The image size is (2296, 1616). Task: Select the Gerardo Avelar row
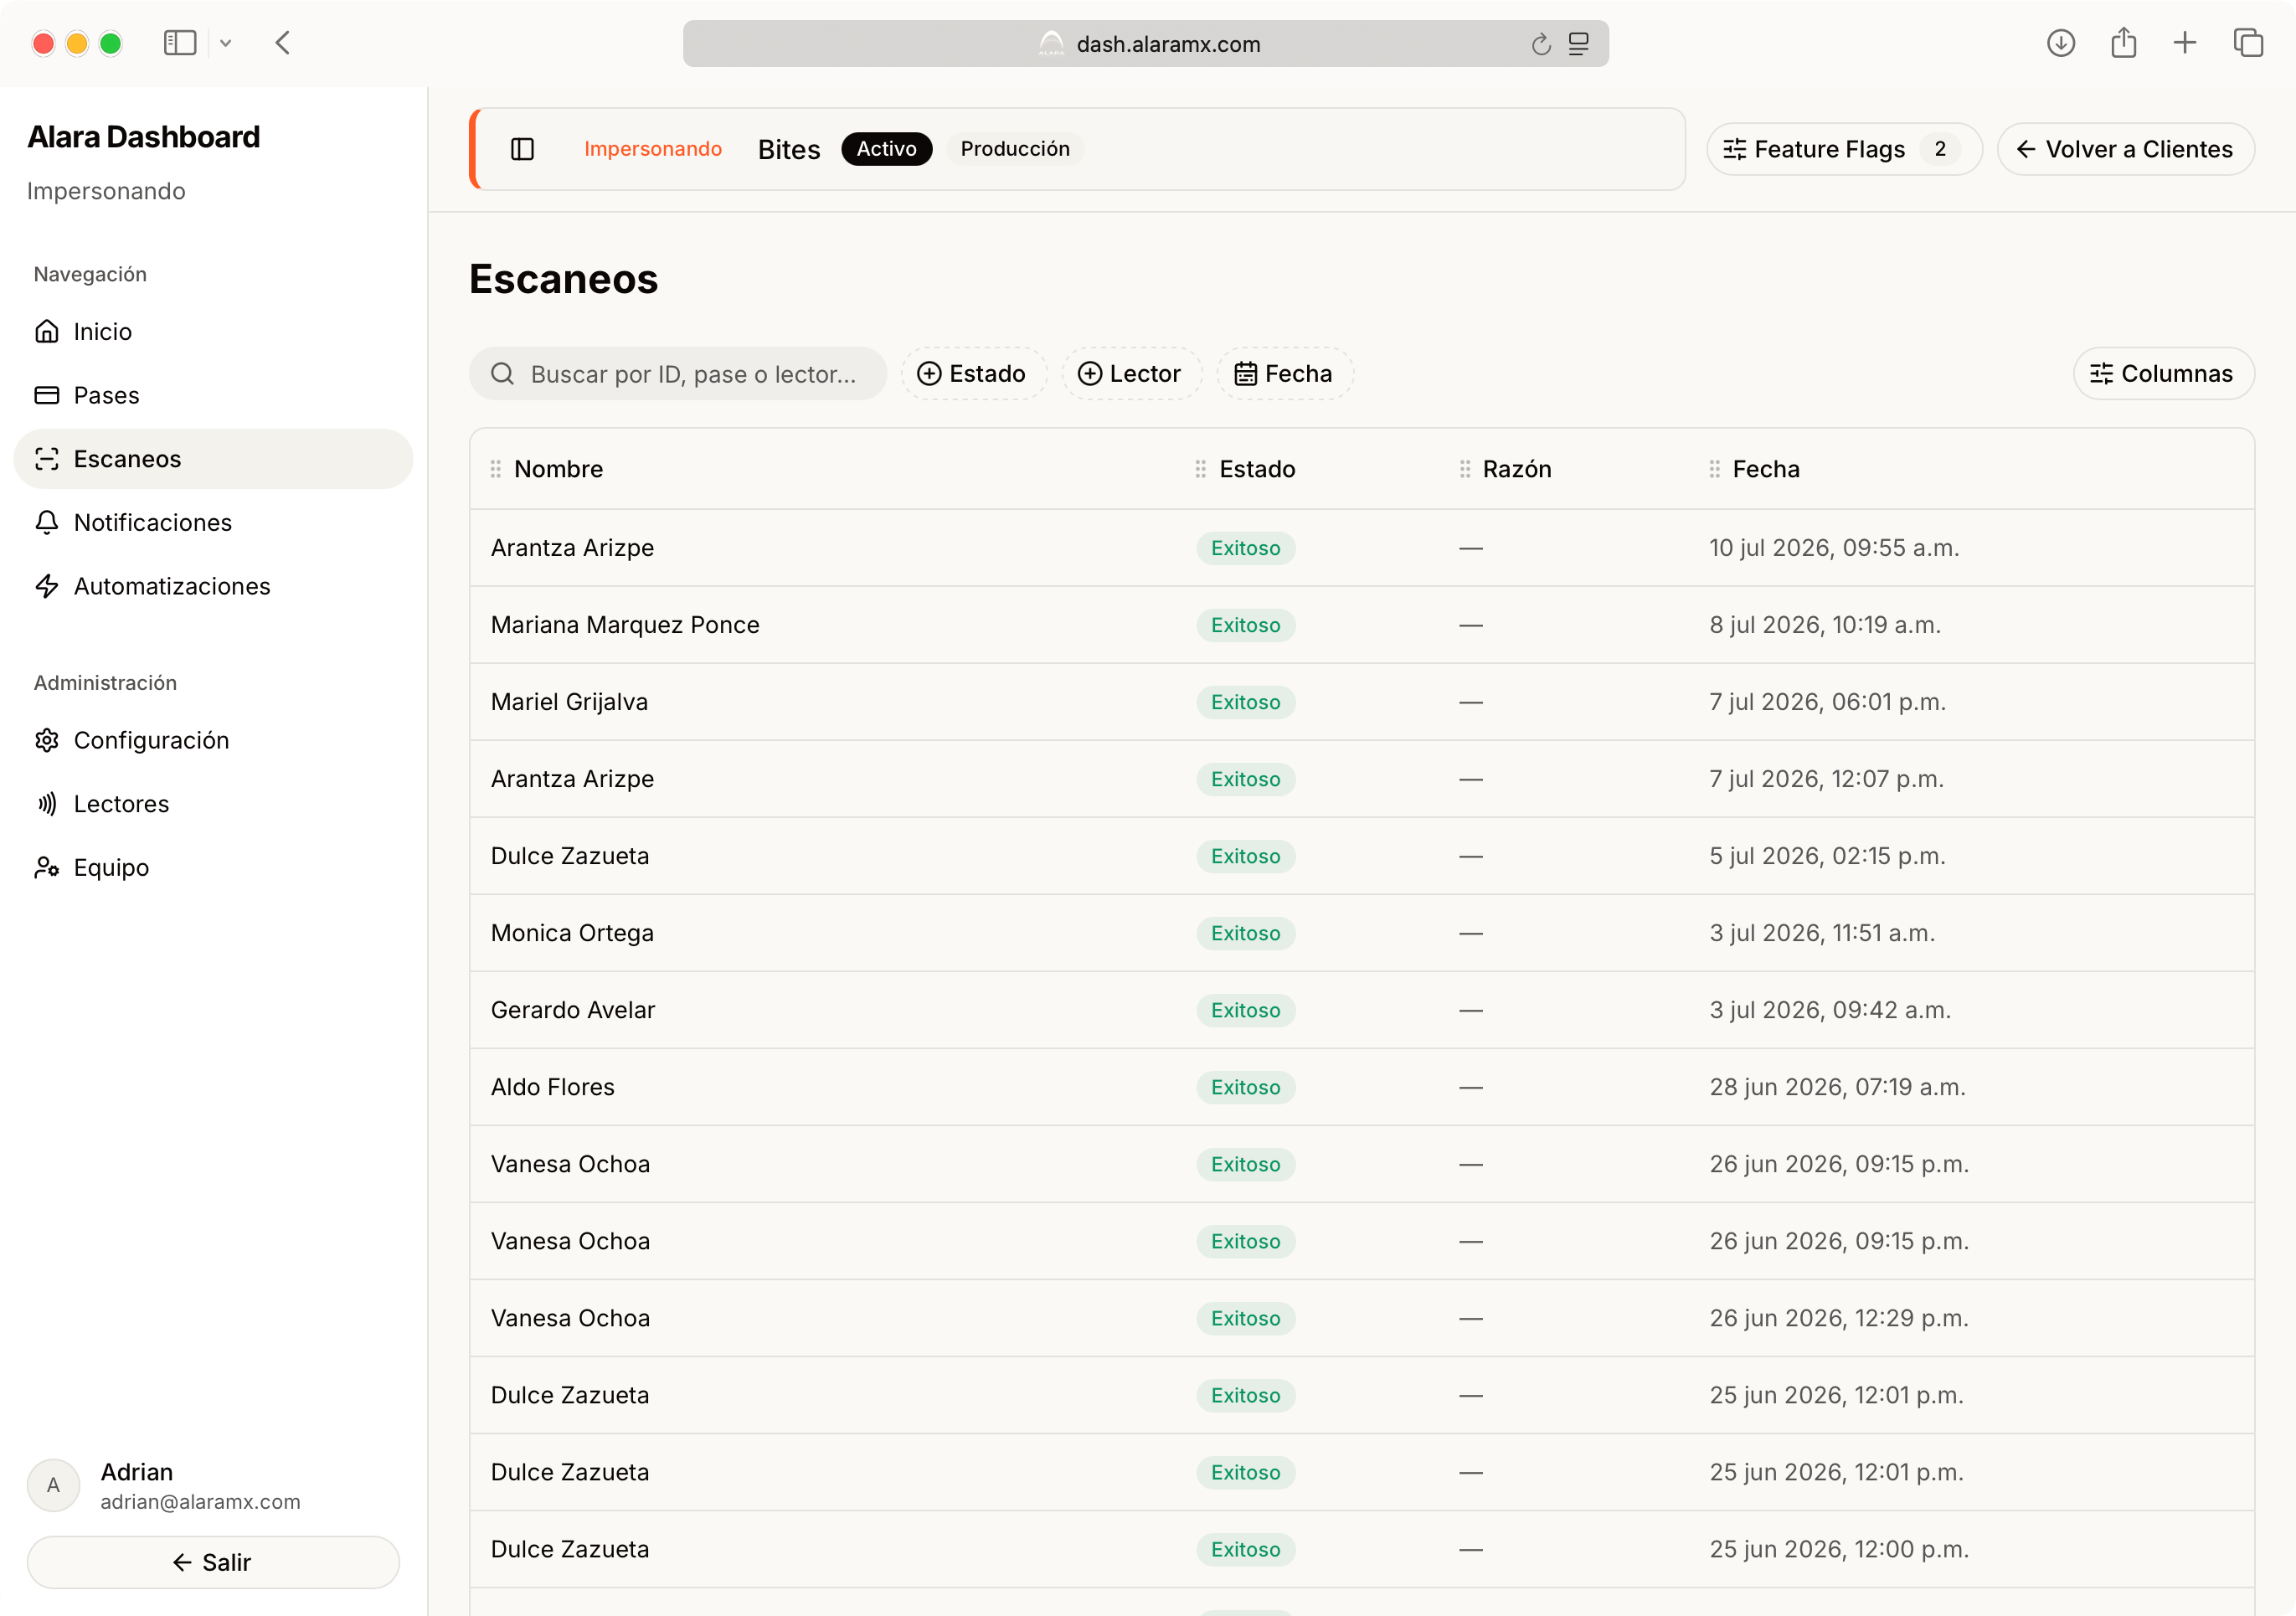coord(1362,1010)
